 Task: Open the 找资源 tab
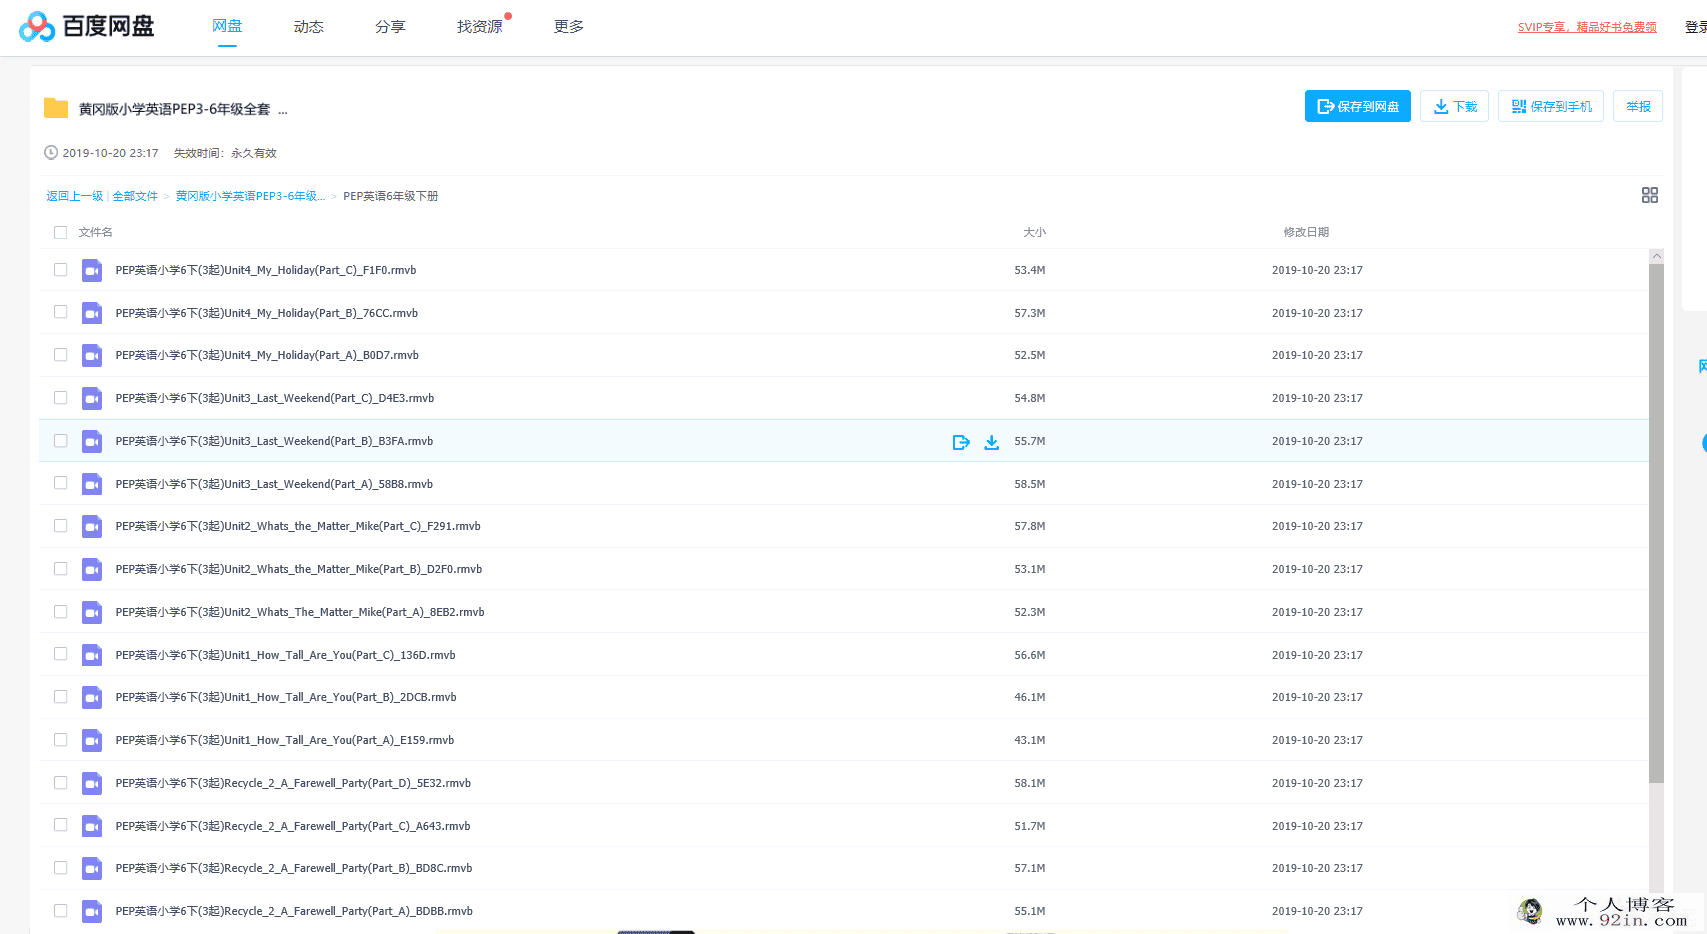(x=480, y=26)
